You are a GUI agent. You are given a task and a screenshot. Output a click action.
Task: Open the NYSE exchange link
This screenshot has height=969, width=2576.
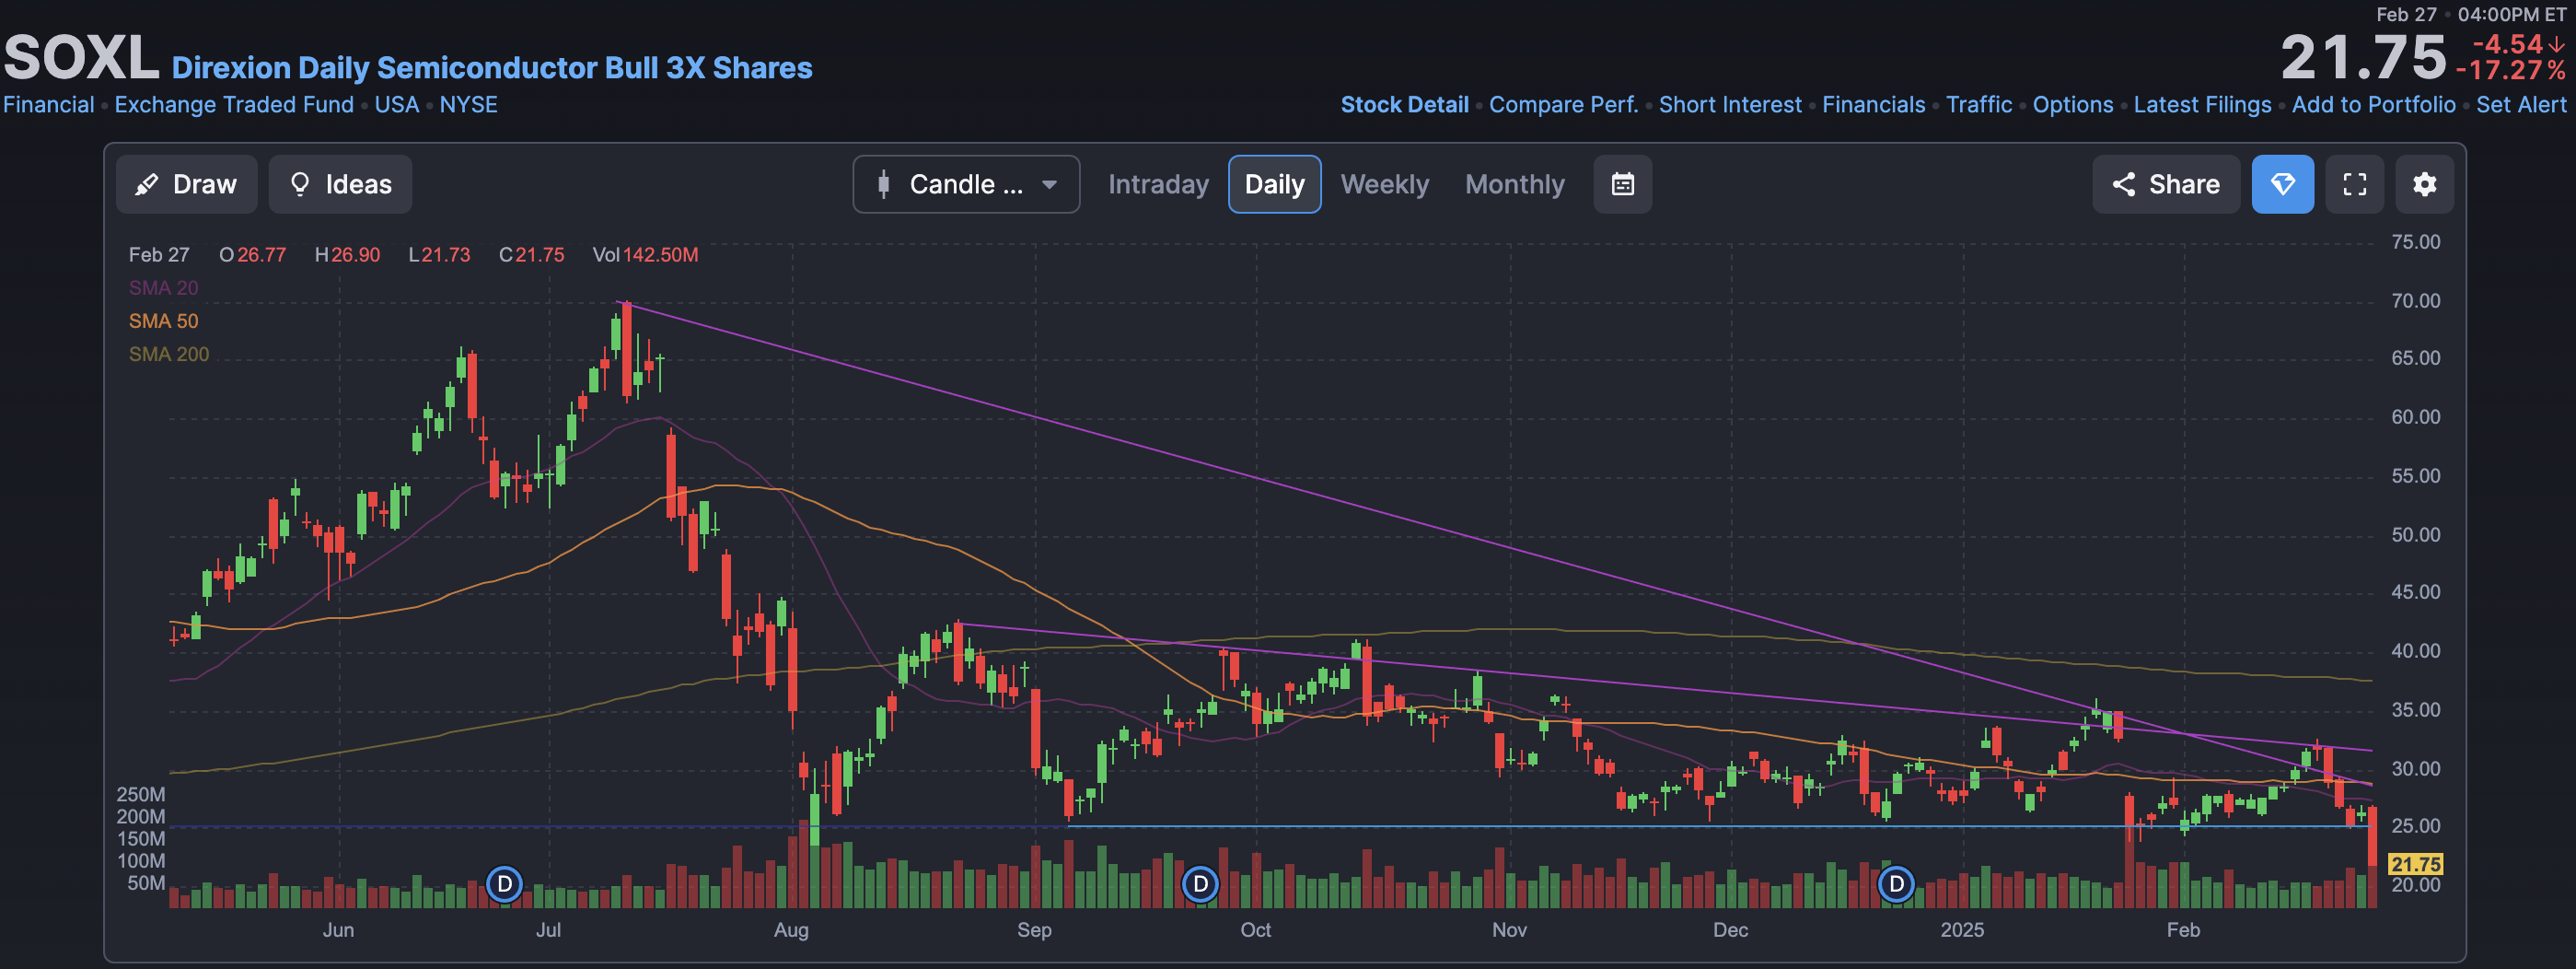(x=468, y=104)
